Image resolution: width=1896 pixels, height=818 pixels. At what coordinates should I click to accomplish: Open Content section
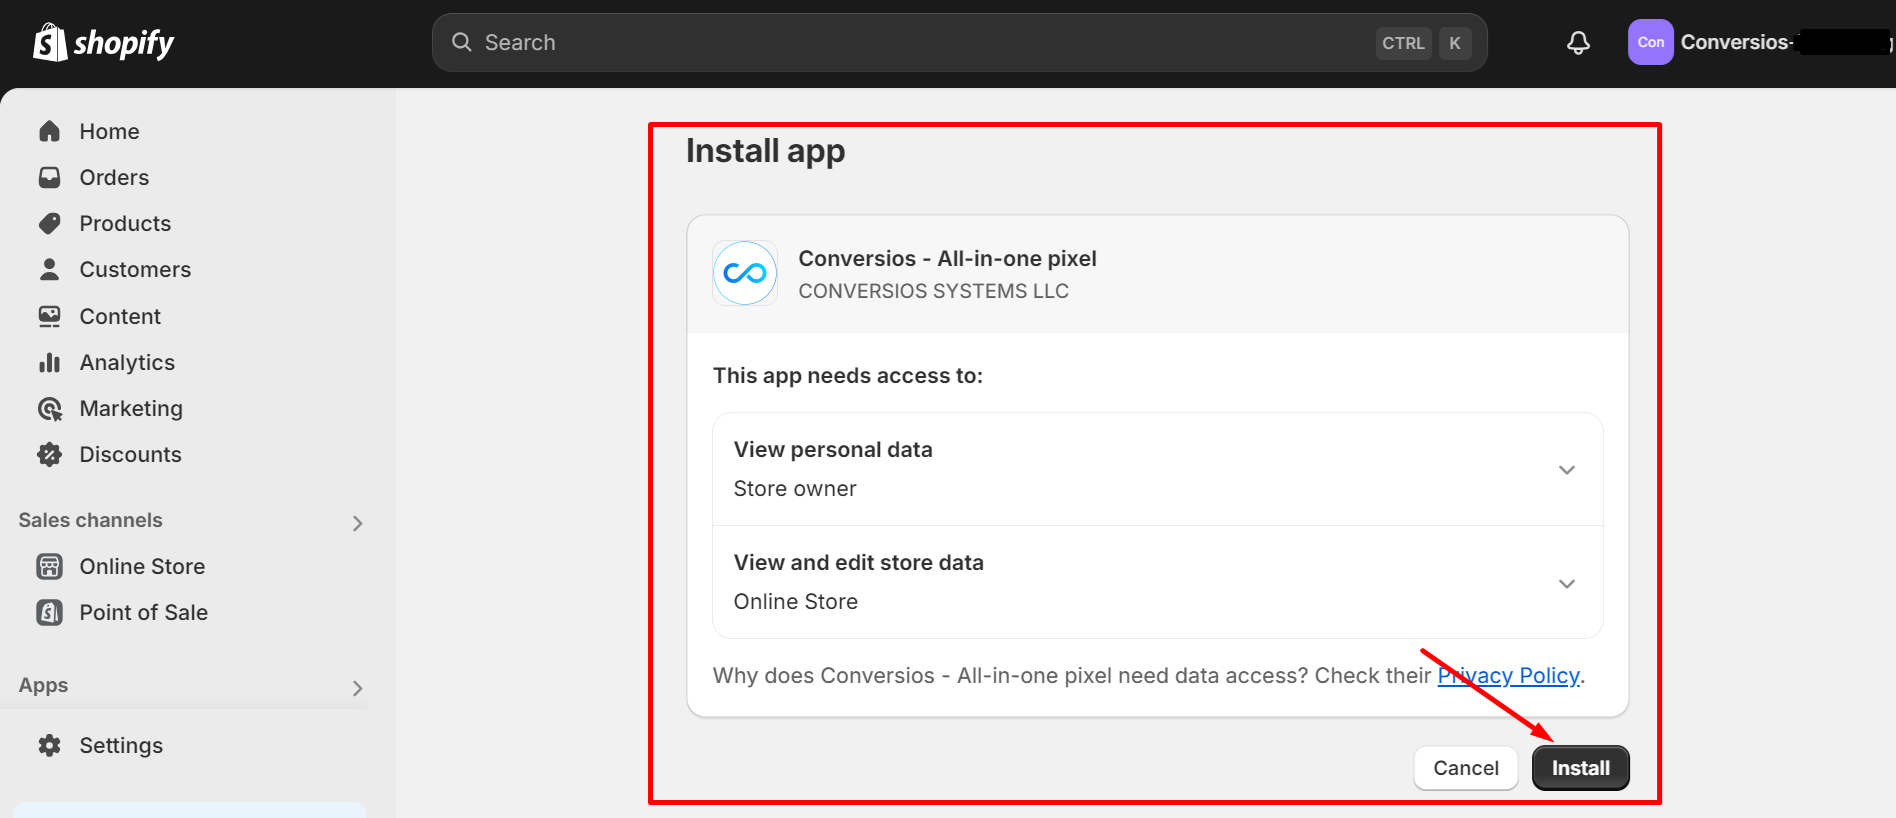pyautogui.click(x=120, y=316)
